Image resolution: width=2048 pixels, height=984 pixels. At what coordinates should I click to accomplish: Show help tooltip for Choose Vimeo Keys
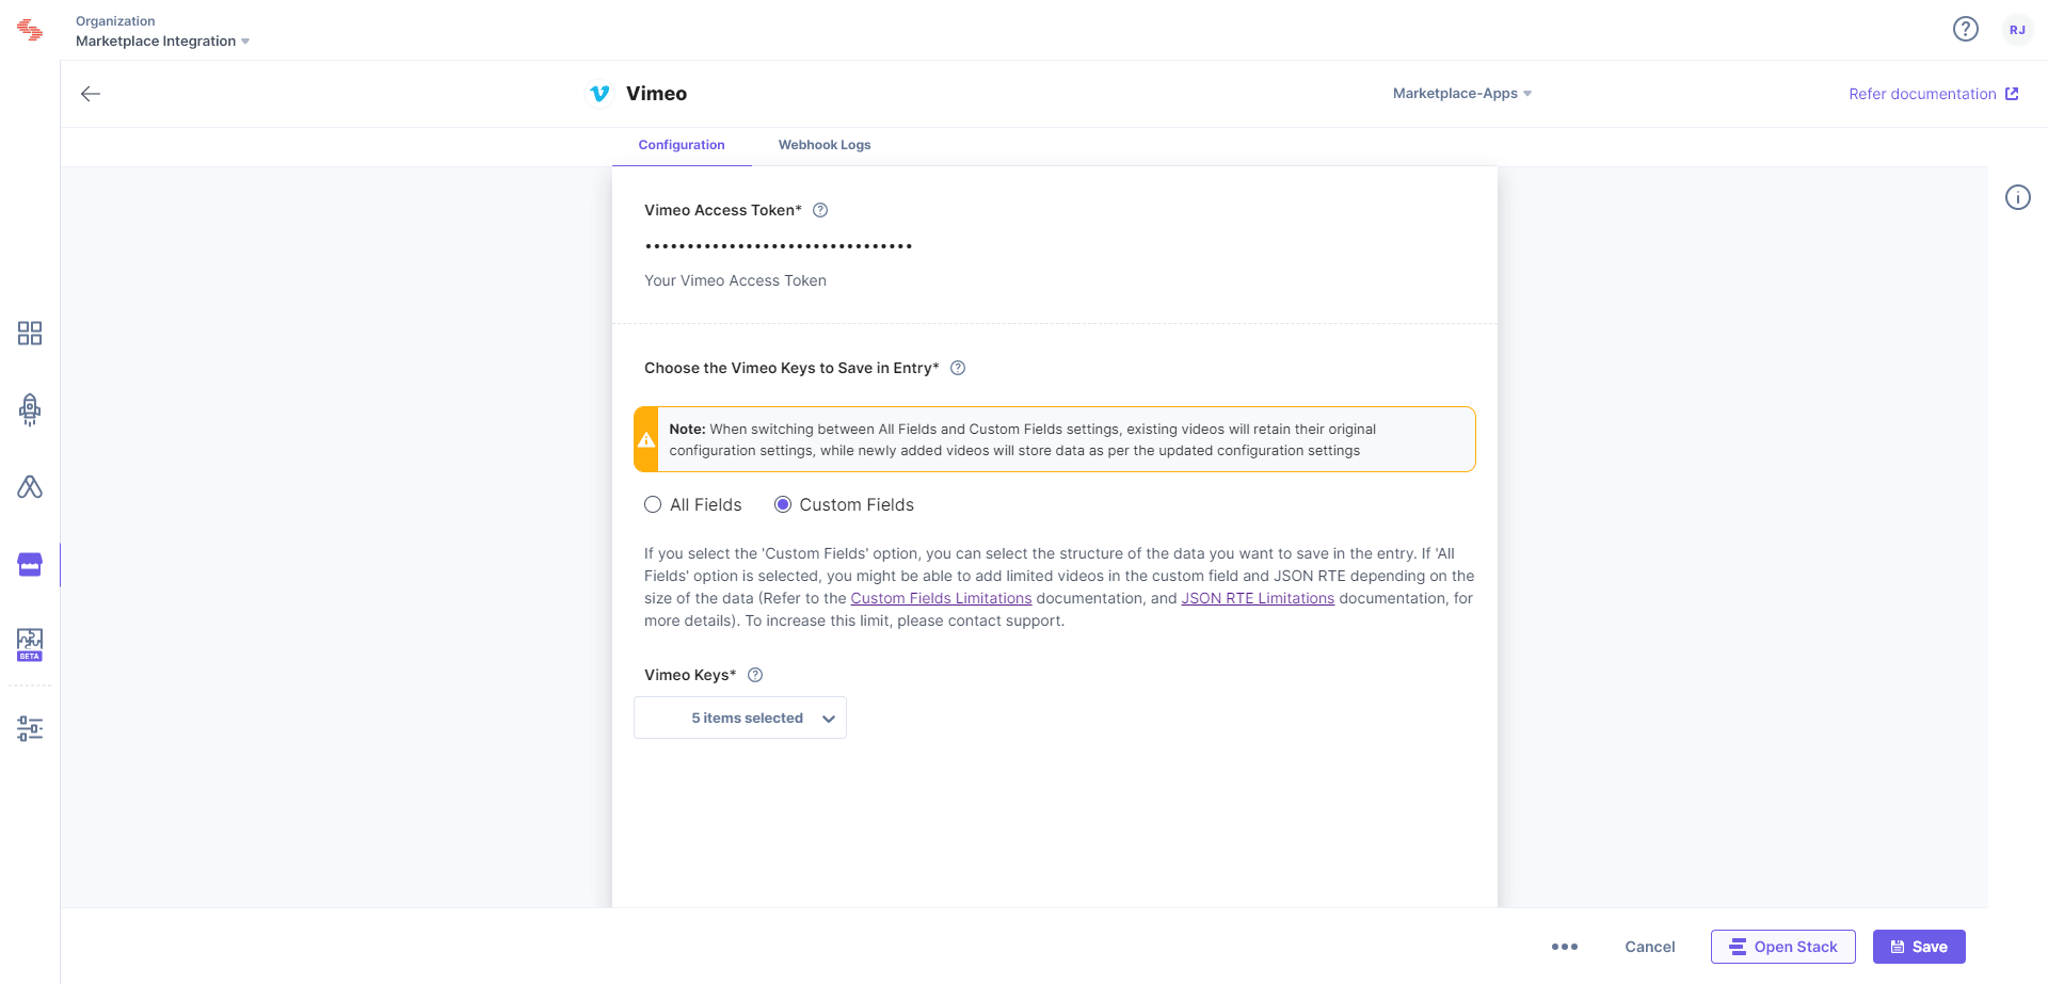(957, 368)
